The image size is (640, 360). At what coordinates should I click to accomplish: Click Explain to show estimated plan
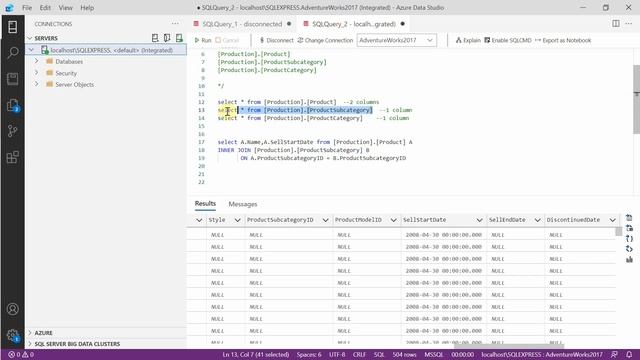pos(468,40)
